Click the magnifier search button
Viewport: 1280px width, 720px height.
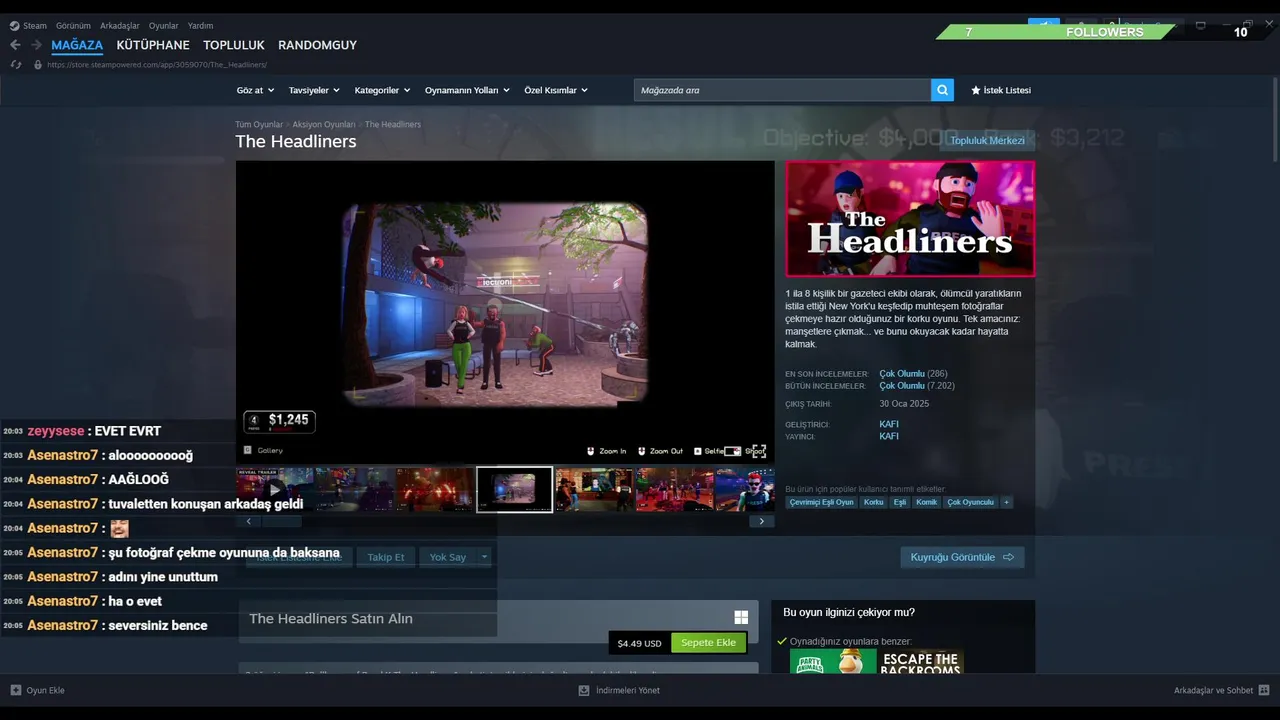[942, 90]
